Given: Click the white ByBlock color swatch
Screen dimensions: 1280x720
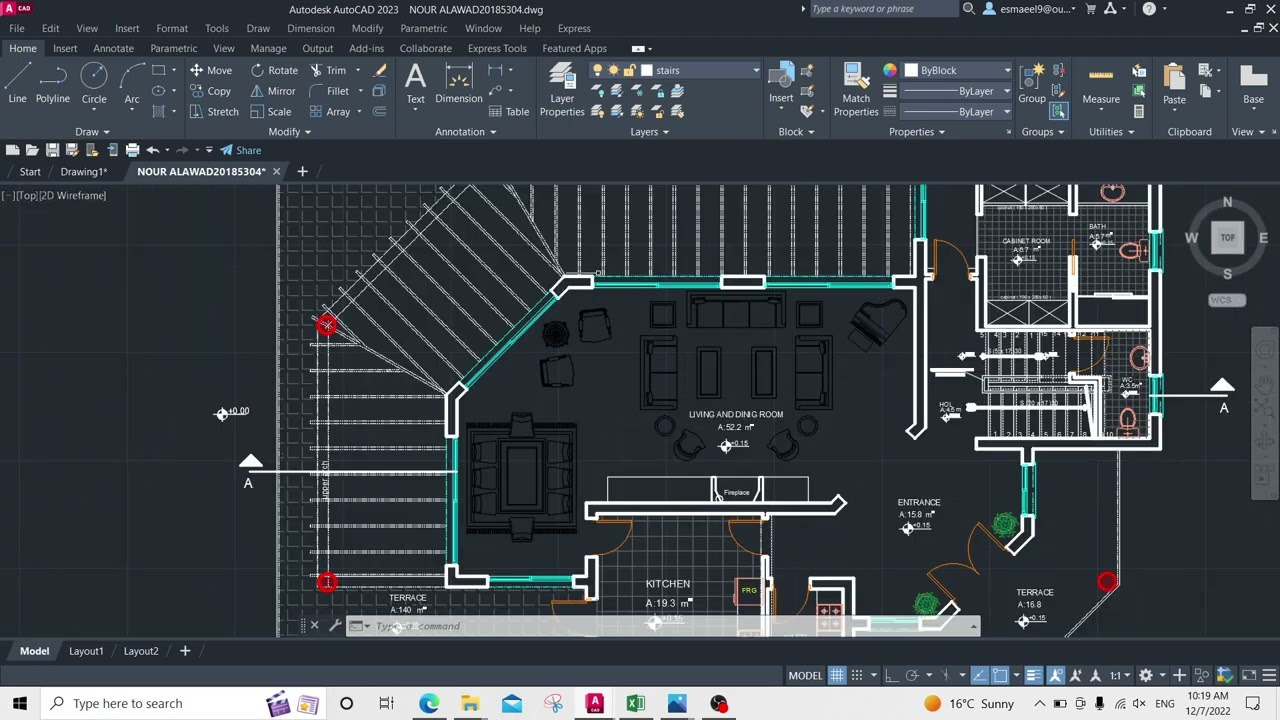Looking at the screenshot, I should tap(911, 70).
